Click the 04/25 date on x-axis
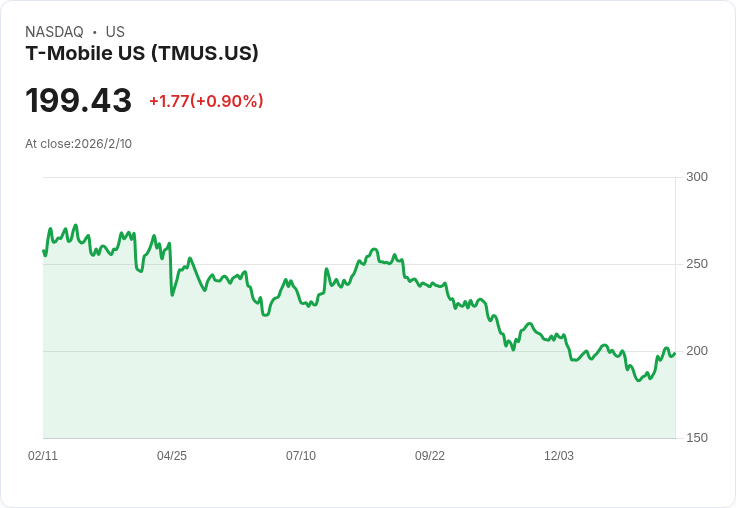Image resolution: width=736 pixels, height=508 pixels. (x=172, y=456)
